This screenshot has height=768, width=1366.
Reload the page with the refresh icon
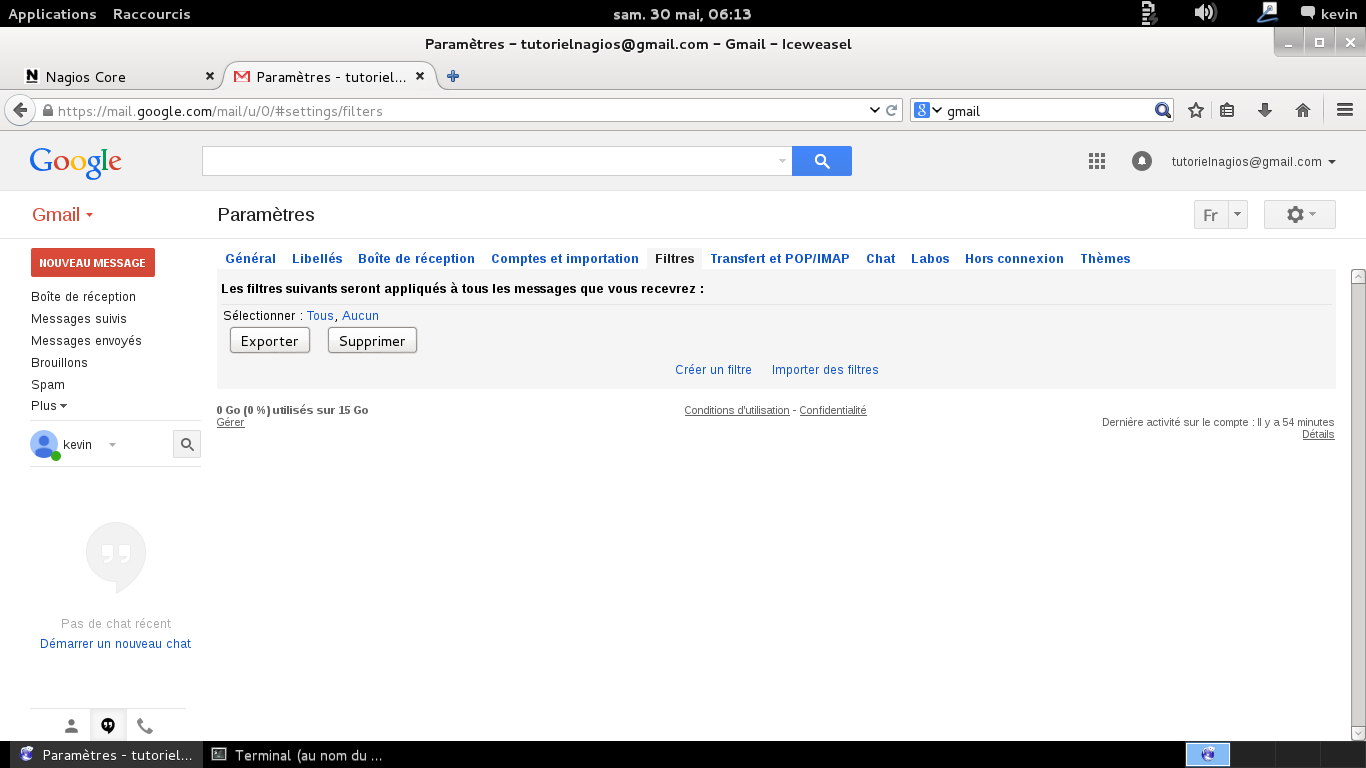click(892, 110)
